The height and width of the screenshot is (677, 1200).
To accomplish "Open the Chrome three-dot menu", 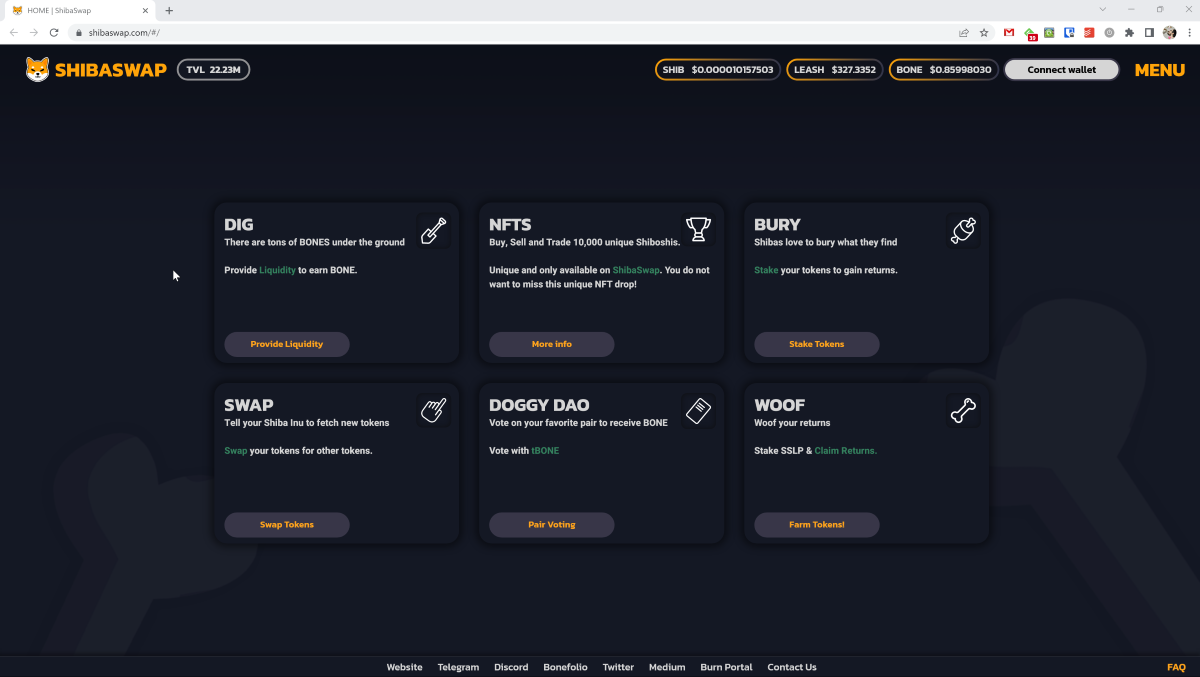I will pyautogui.click(x=1189, y=32).
